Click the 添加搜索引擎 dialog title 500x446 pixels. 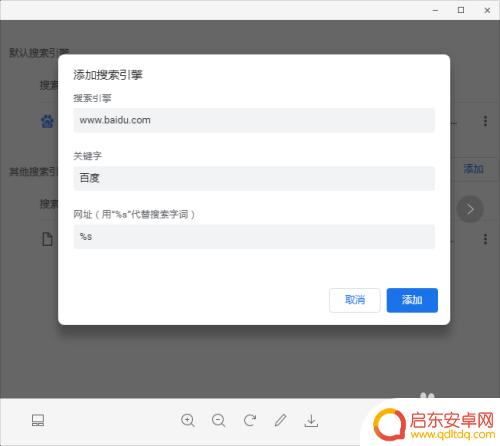coord(108,75)
